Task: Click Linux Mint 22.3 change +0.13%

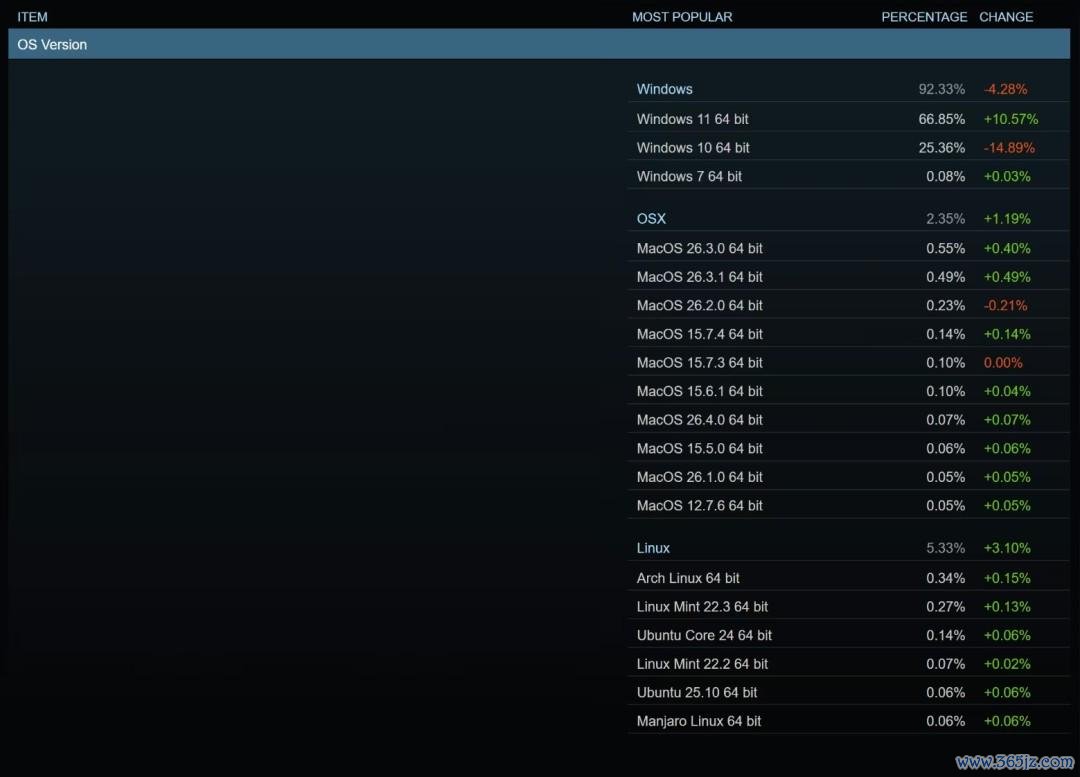Action: pos(1007,607)
